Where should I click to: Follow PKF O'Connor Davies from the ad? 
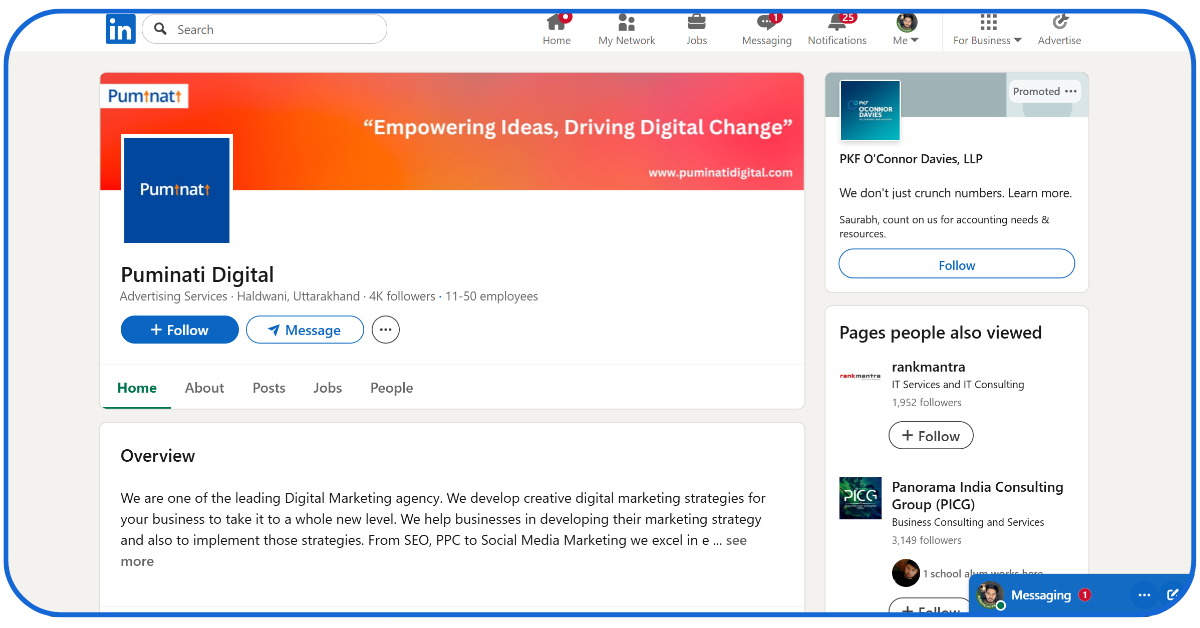[x=957, y=265]
